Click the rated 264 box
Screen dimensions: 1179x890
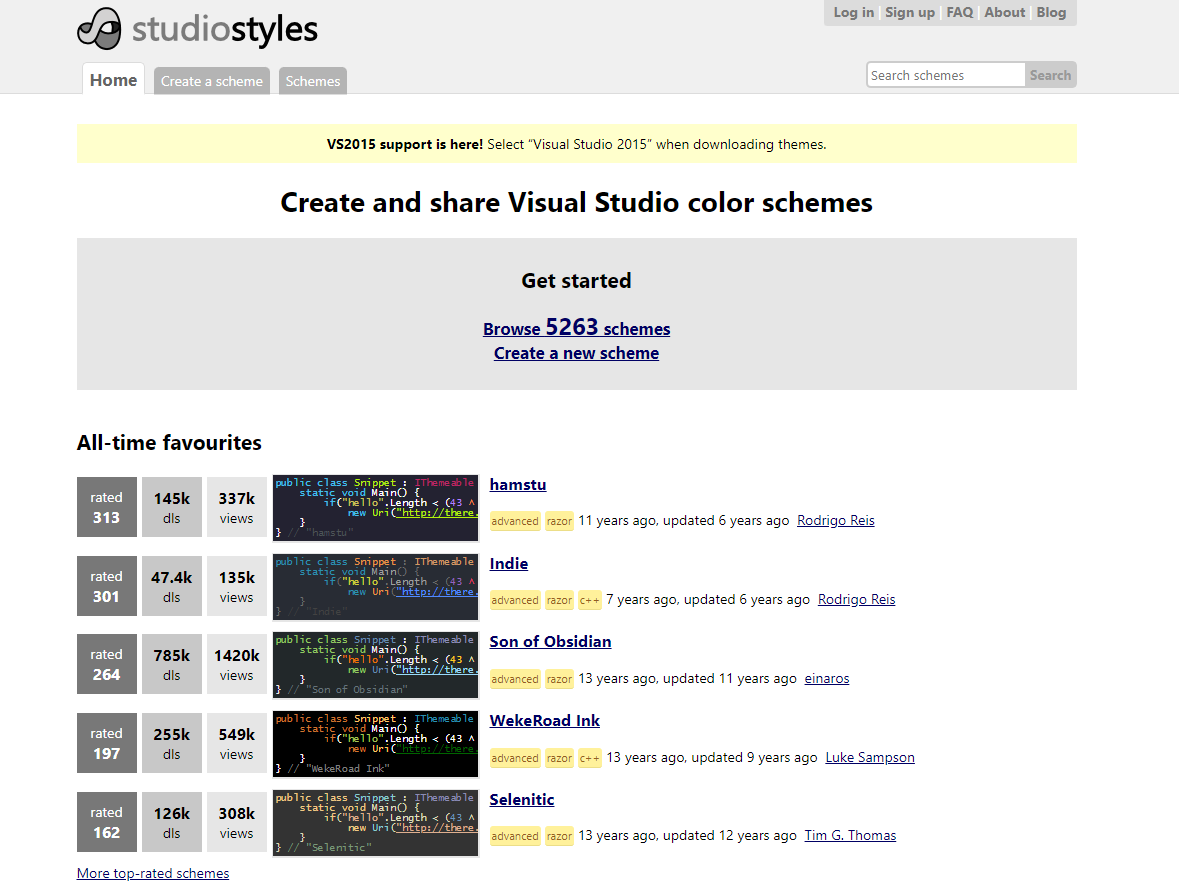point(107,664)
